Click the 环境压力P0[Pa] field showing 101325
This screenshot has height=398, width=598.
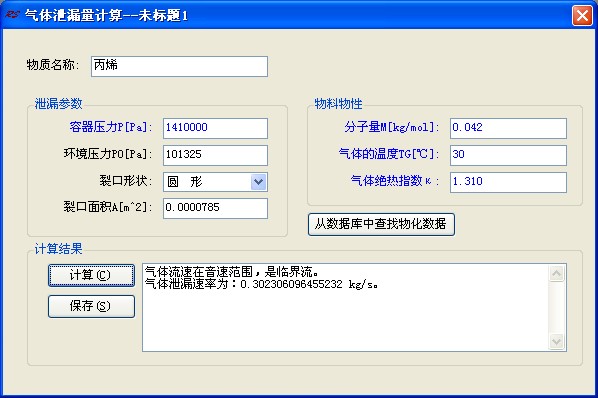point(215,155)
